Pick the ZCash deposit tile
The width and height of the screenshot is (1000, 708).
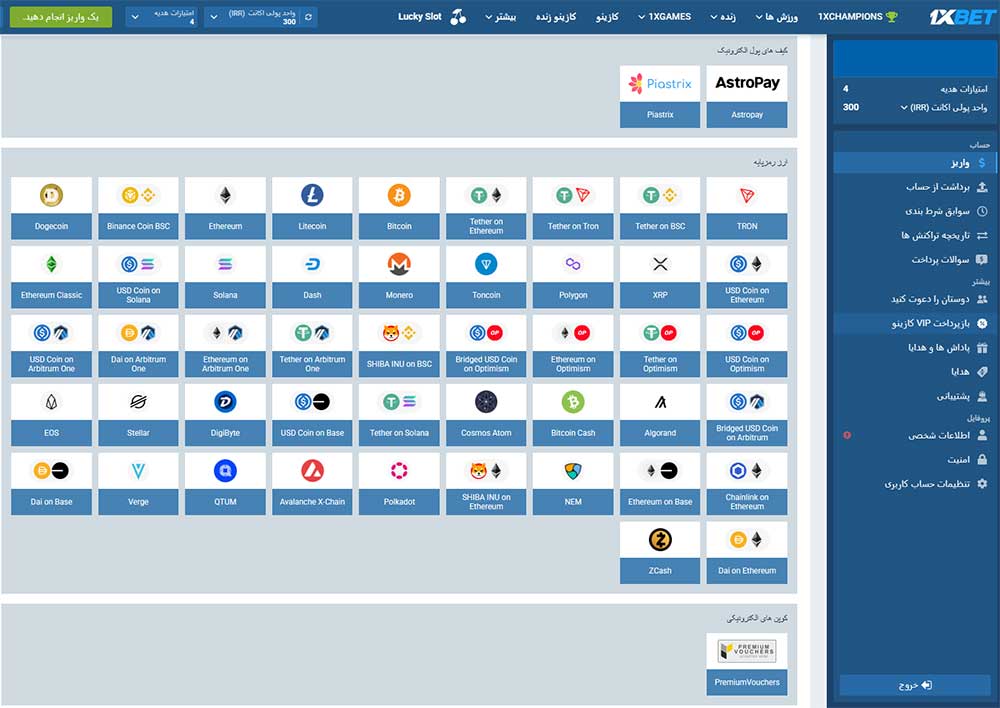point(660,552)
